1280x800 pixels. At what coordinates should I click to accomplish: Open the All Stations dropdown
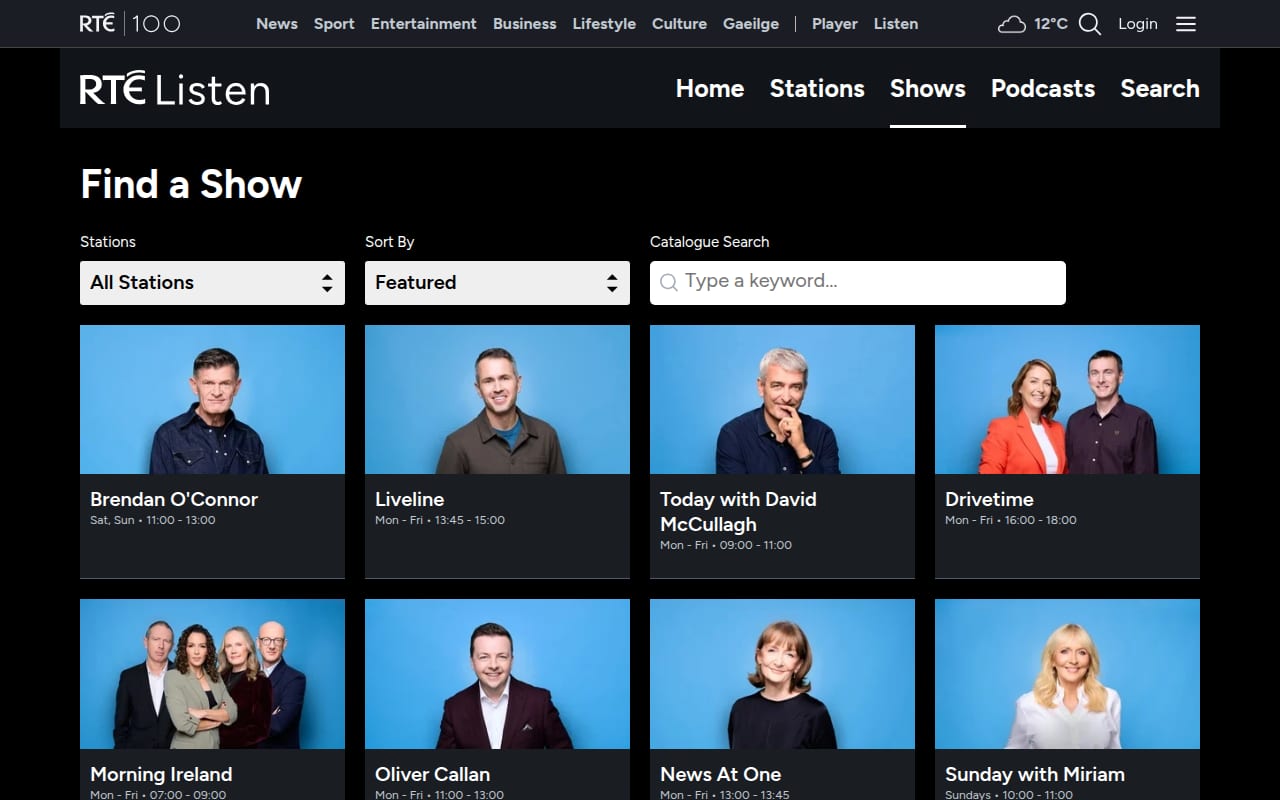coord(212,283)
